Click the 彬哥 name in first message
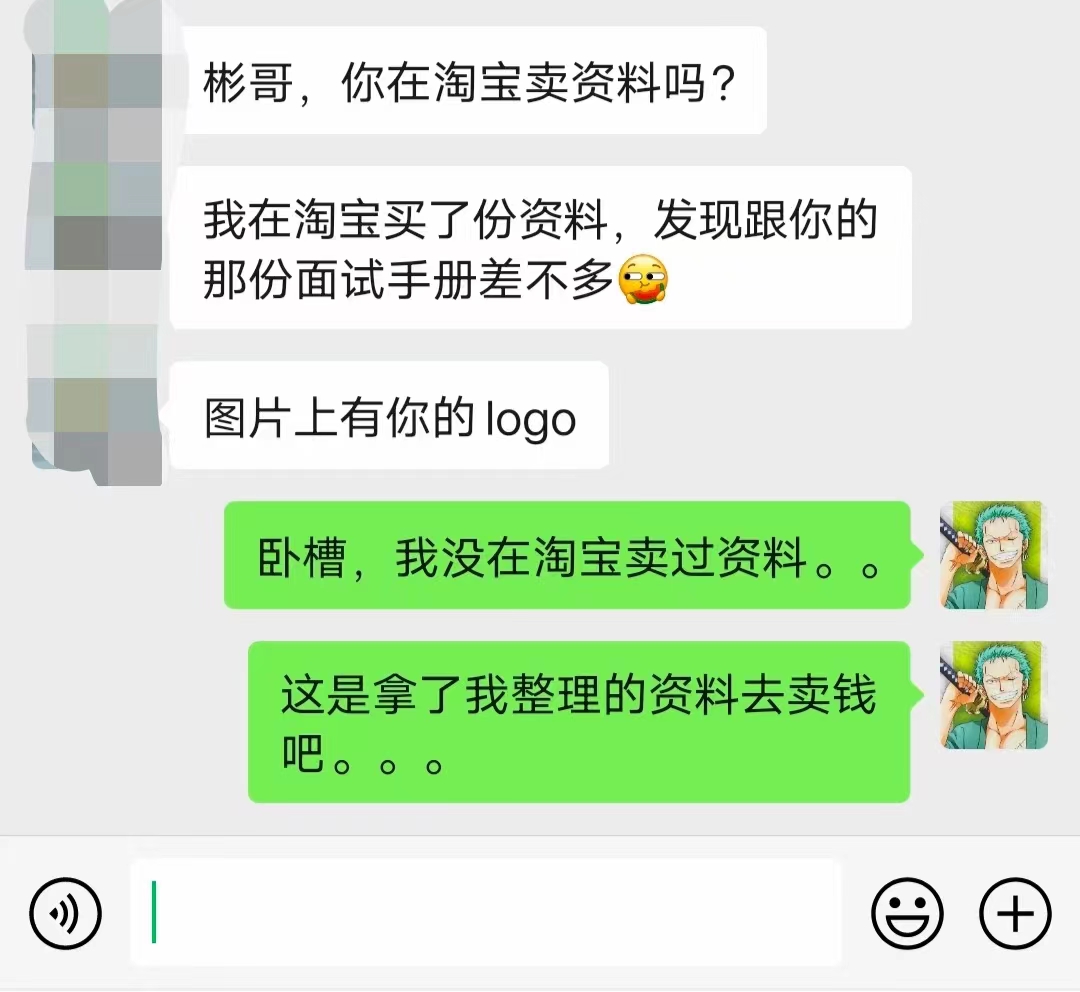The height and width of the screenshot is (992, 1080). click(248, 83)
